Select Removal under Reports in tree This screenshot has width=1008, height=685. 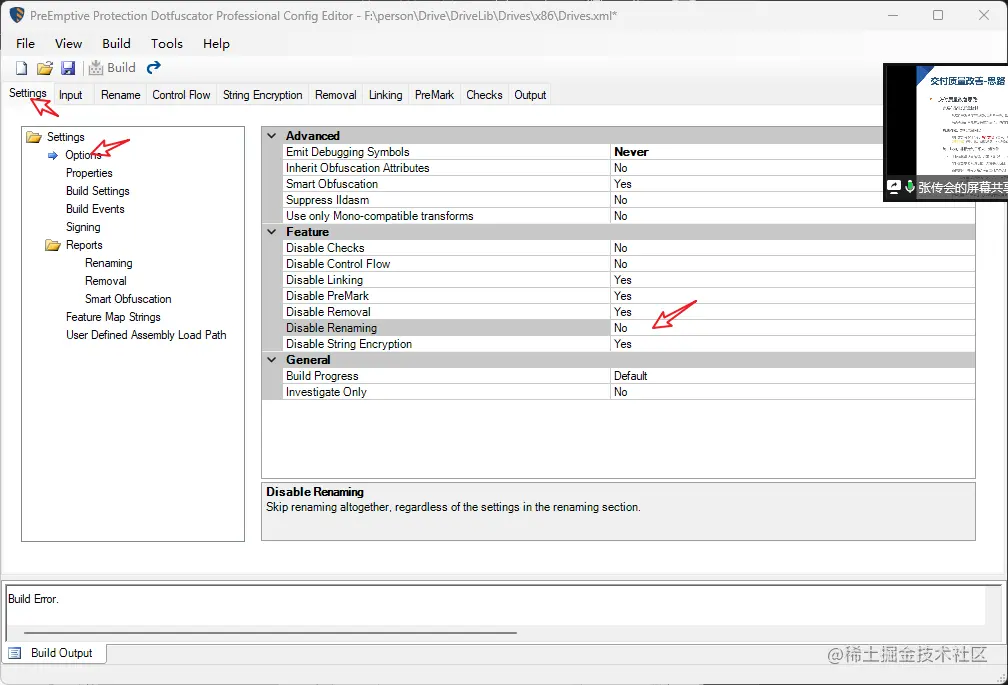[x=106, y=281]
